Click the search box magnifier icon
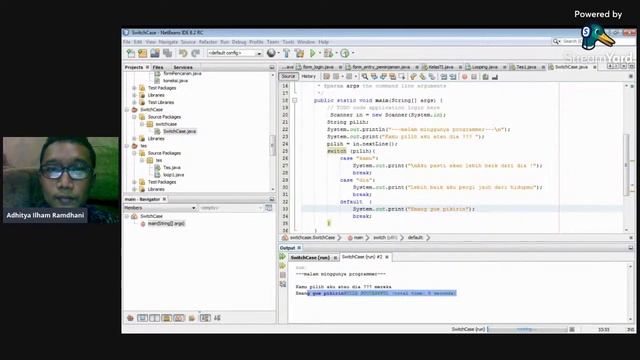 pos(556,42)
